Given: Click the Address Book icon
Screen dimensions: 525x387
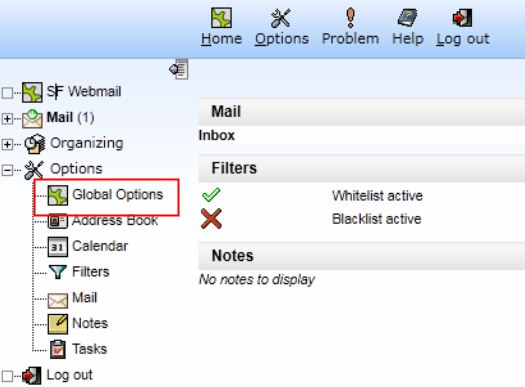Looking at the screenshot, I should point(58,221).
